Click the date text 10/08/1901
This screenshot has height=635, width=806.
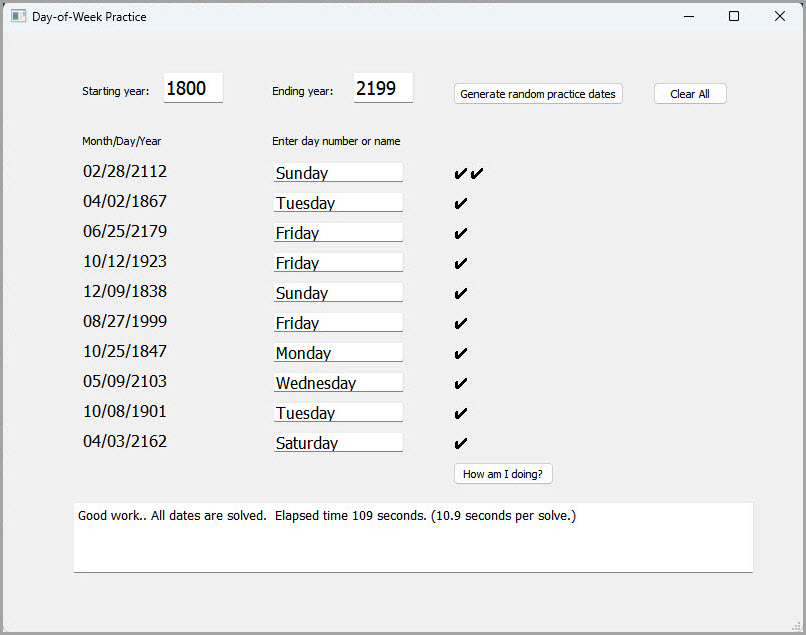pos(125,411)
